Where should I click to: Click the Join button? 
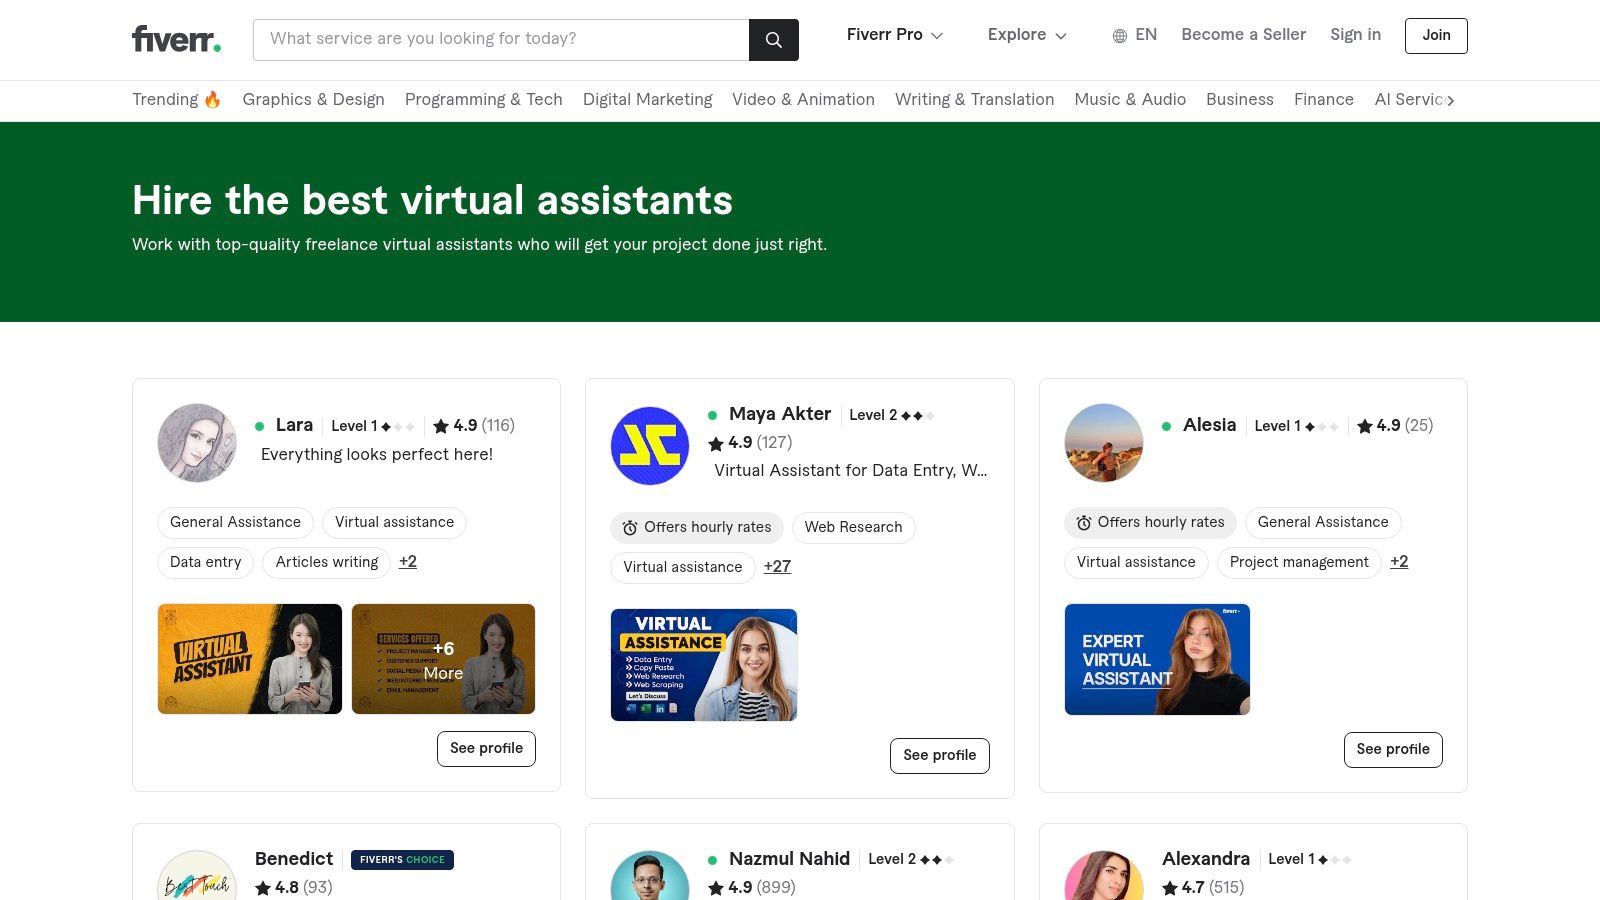[x=1436, y=36]
